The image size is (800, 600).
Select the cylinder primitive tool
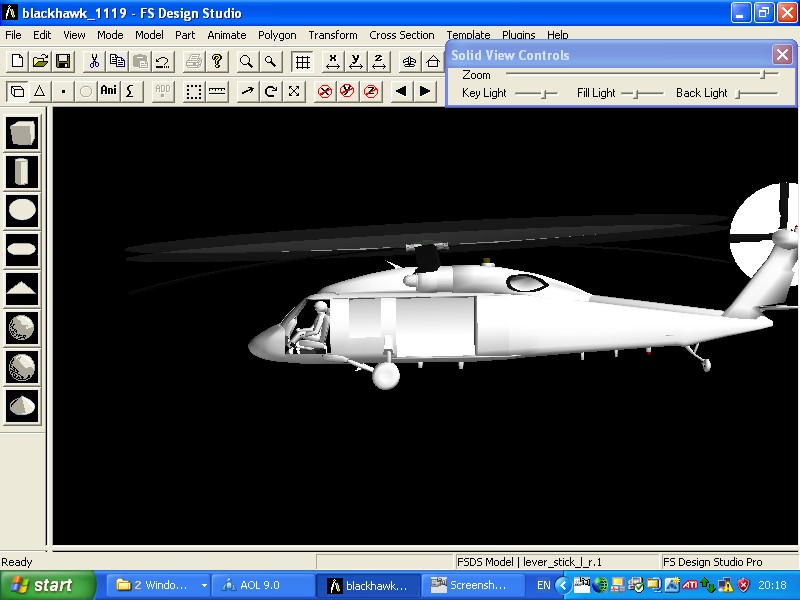(22, 171)
